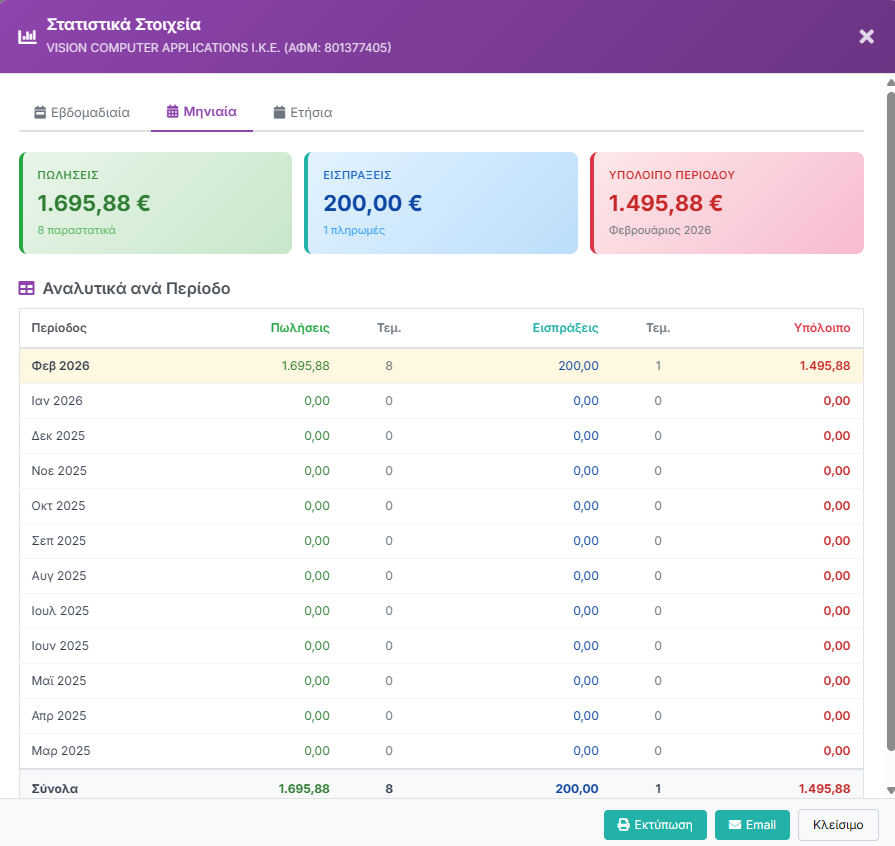This screenshot has width=895, height=846.
Task: Select the Ιαν 2026 table row
Action: click(441, 401)
